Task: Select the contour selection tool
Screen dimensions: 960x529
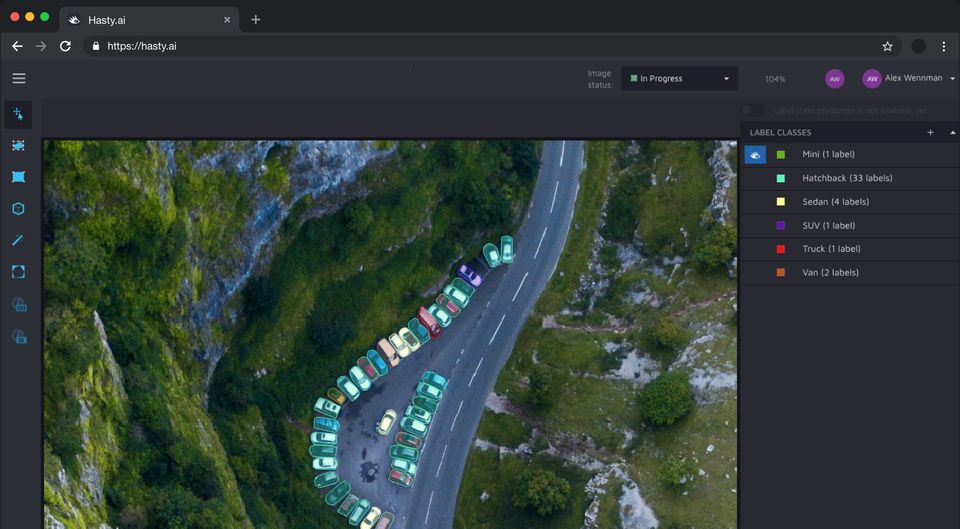Action: (18, 272)
